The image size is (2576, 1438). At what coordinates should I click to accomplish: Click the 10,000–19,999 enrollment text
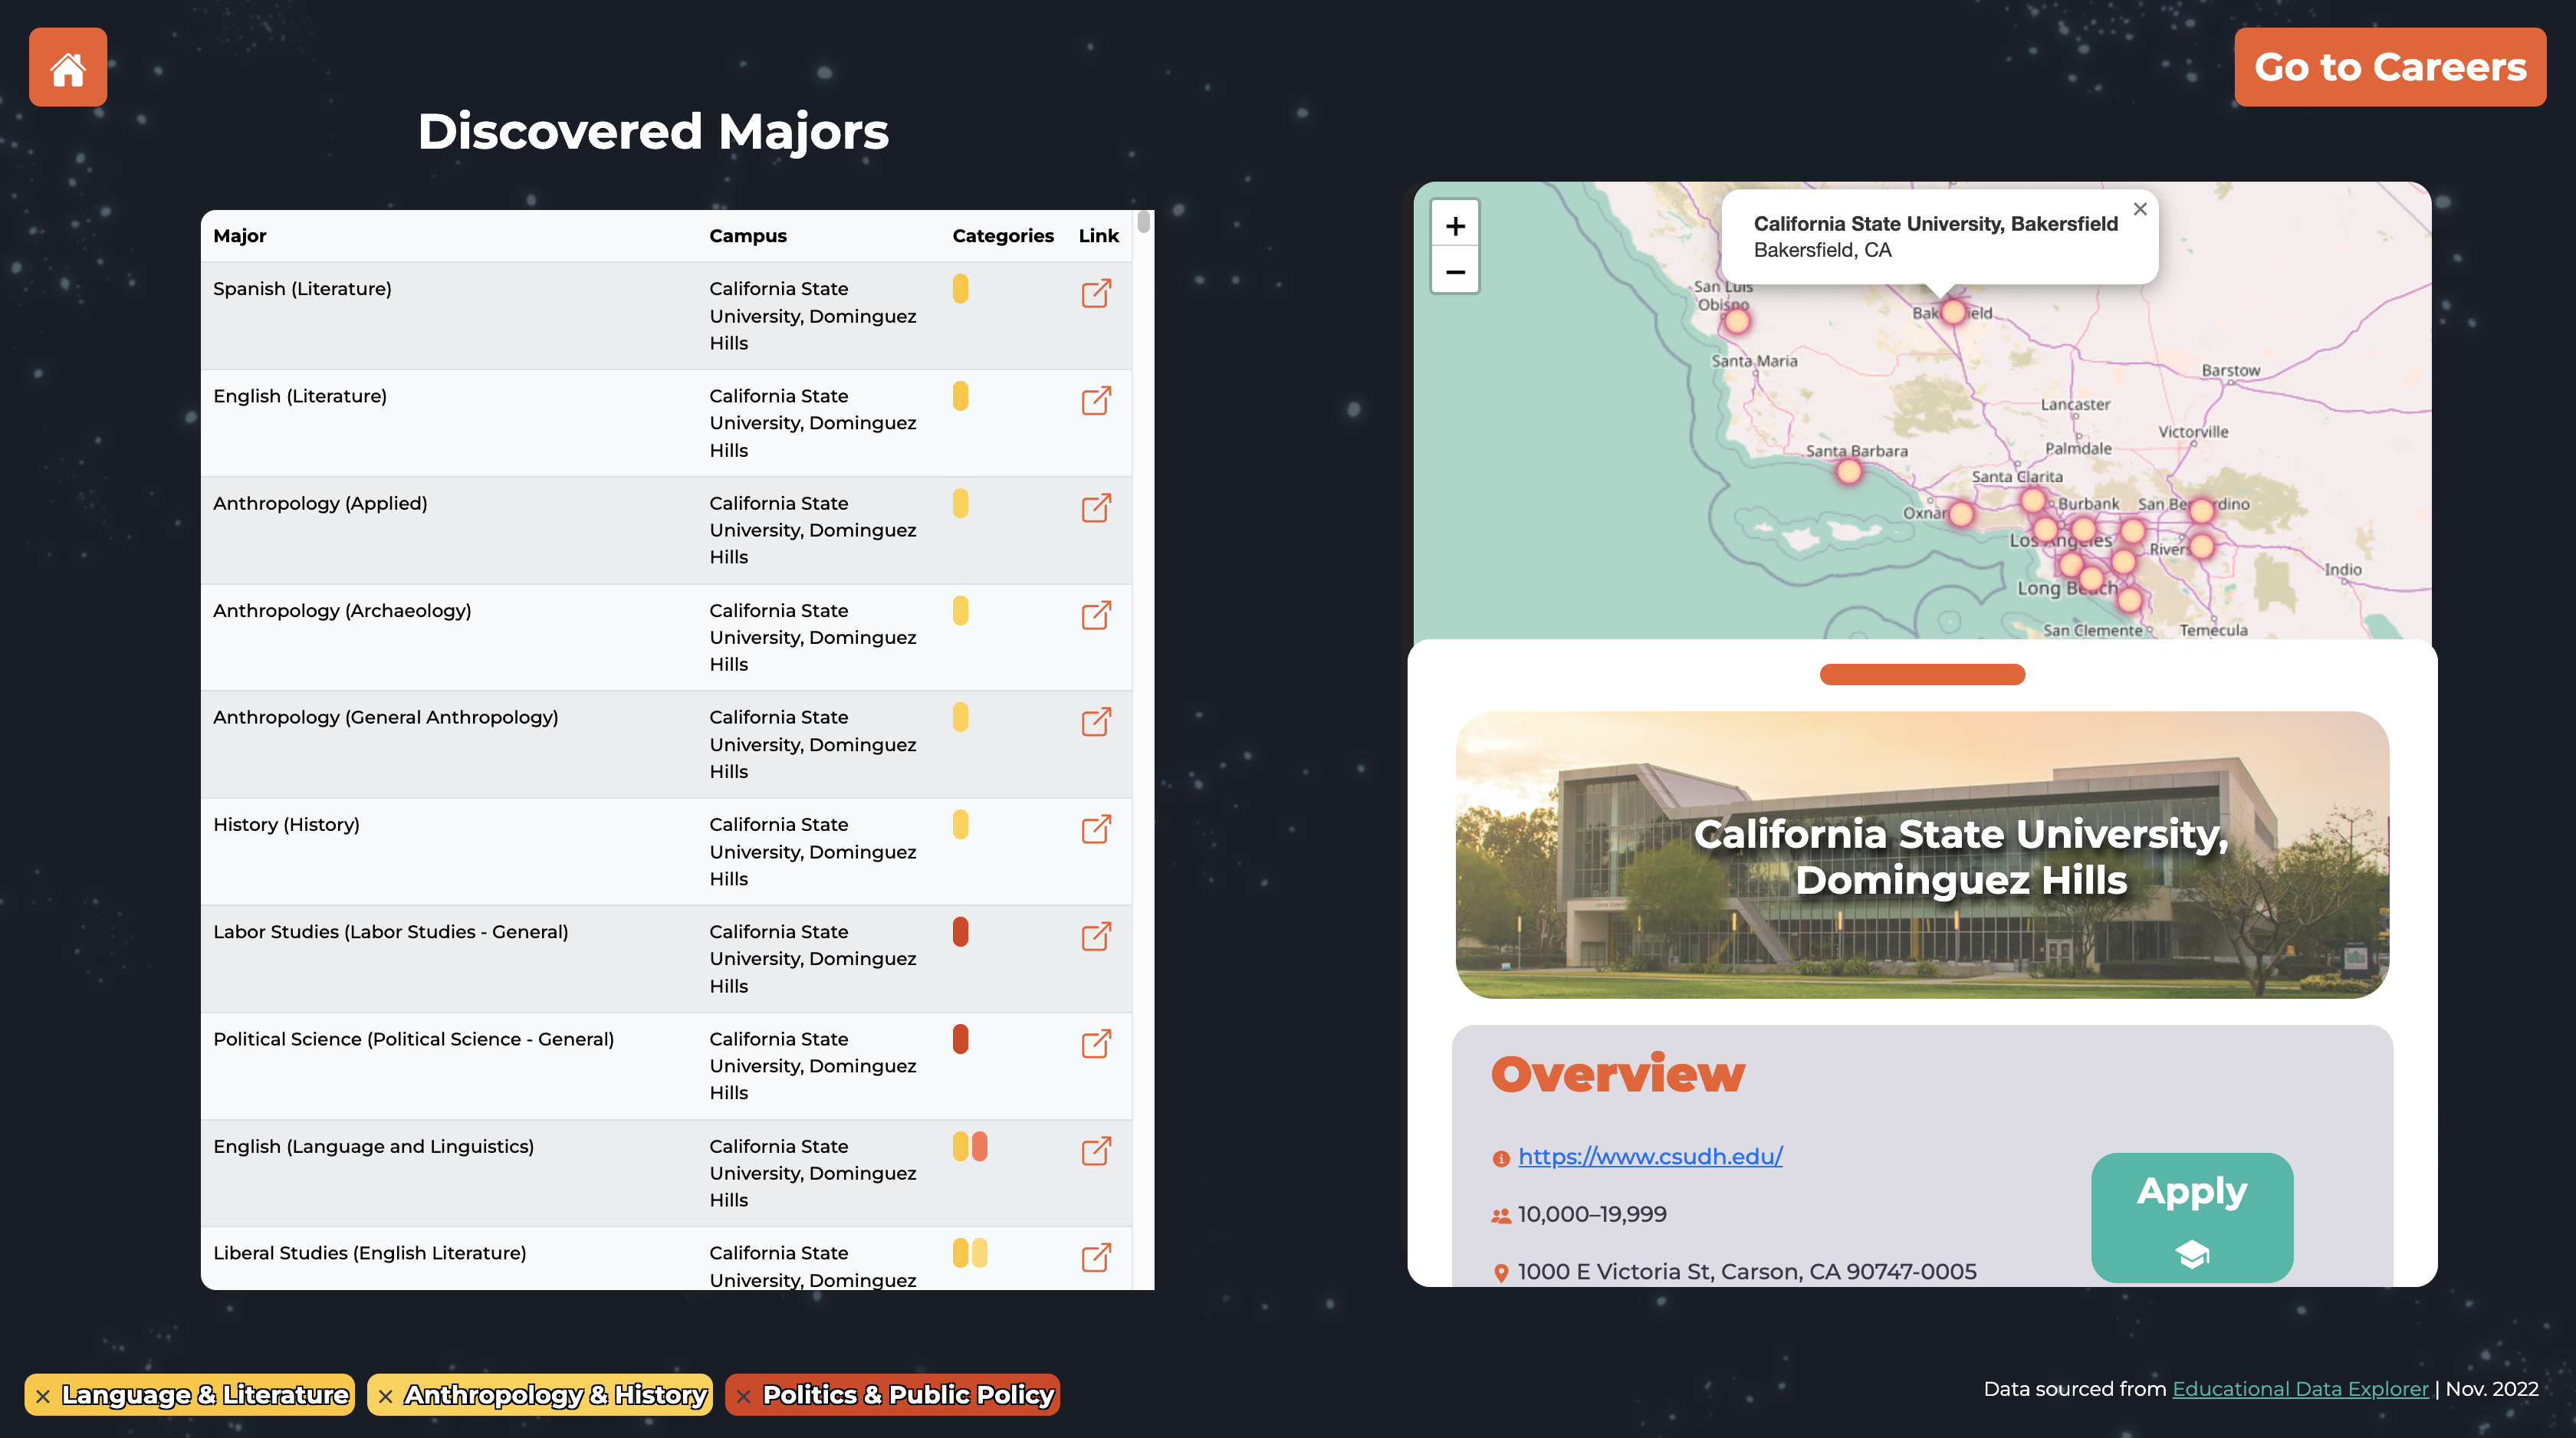click(1592, 1214)
